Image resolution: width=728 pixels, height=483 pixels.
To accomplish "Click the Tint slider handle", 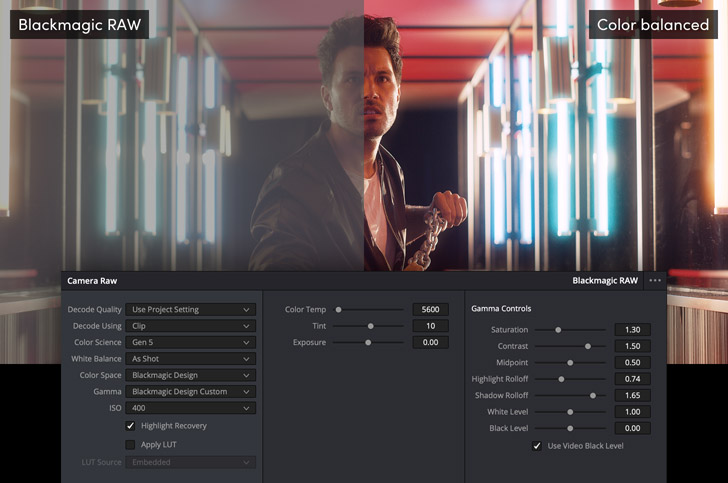I will click(371, 326).
